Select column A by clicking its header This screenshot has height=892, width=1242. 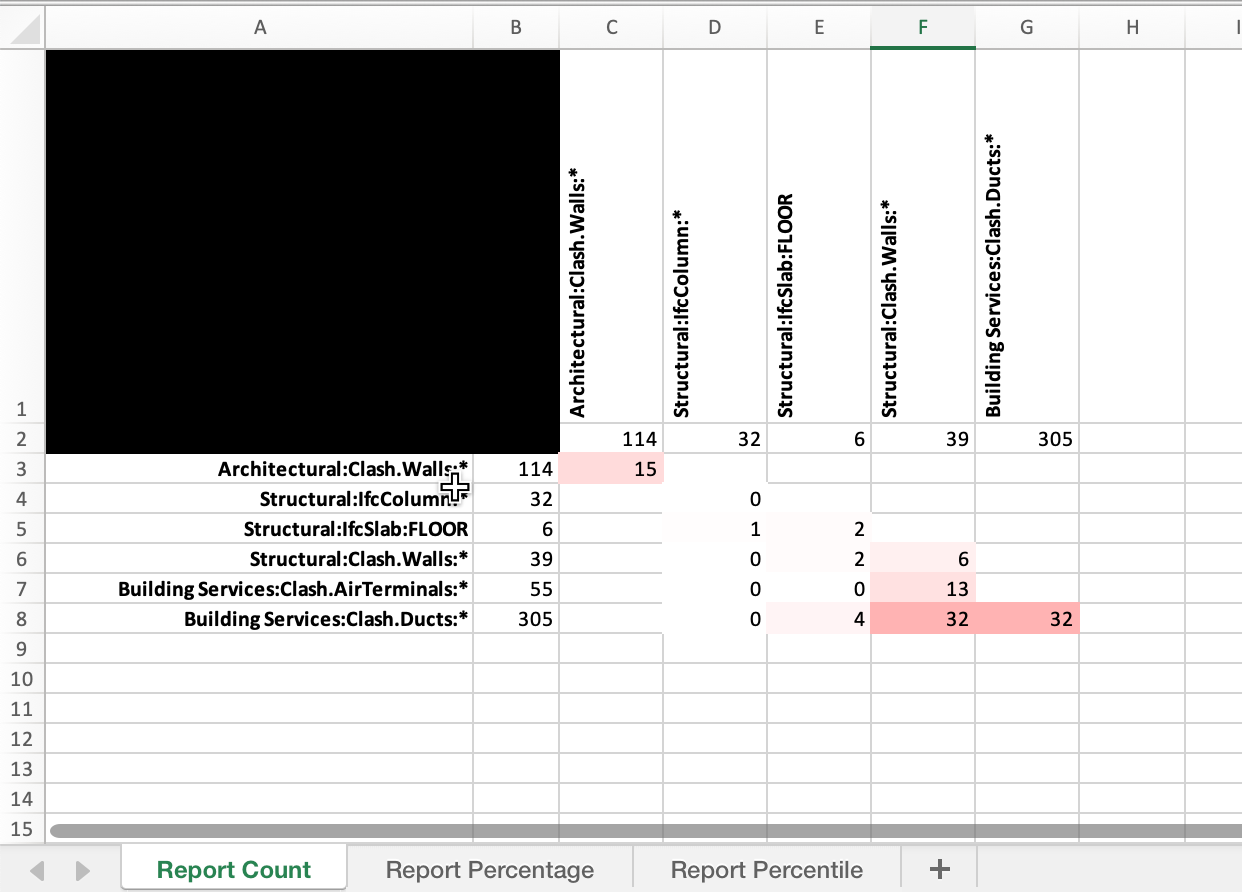[260, 27]
